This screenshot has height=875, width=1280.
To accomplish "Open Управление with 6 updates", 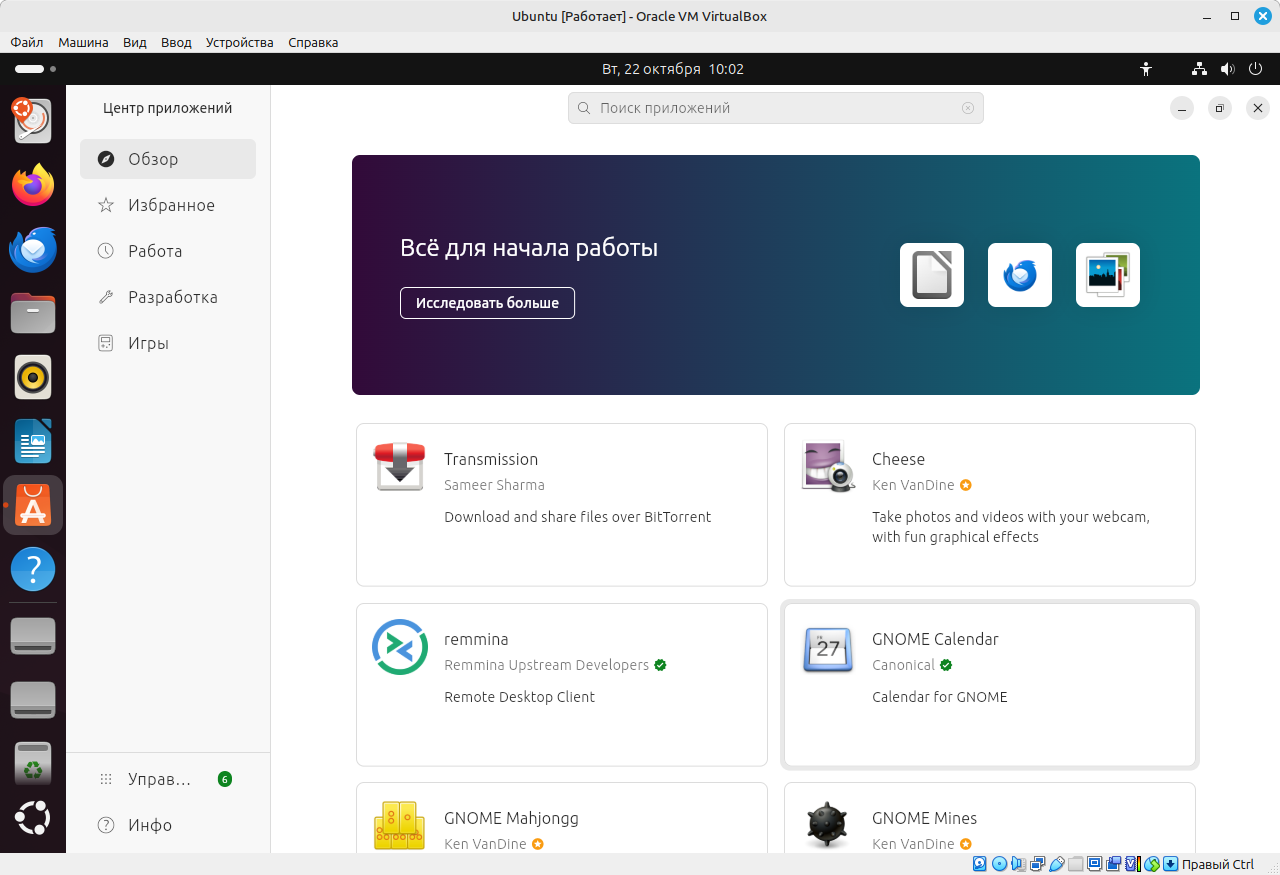I will pyautogui.click(x=168, y=779).
